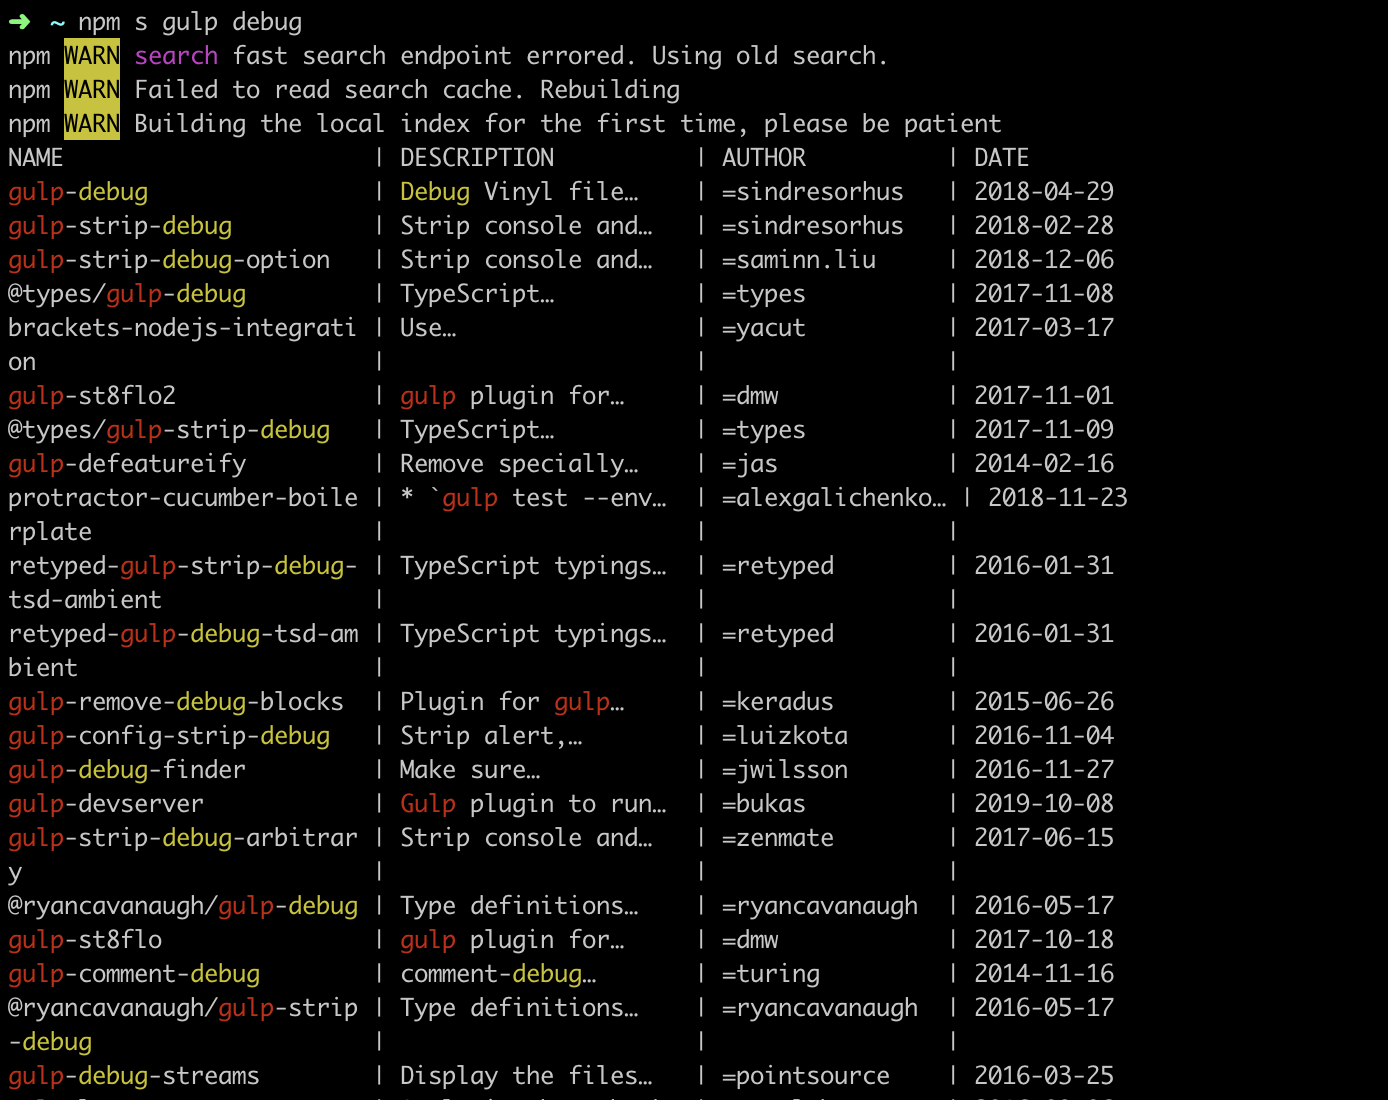1388x1100 pixels.
Task: Click the gulp-debug-streams entry
Action: tap(133, 1075)
